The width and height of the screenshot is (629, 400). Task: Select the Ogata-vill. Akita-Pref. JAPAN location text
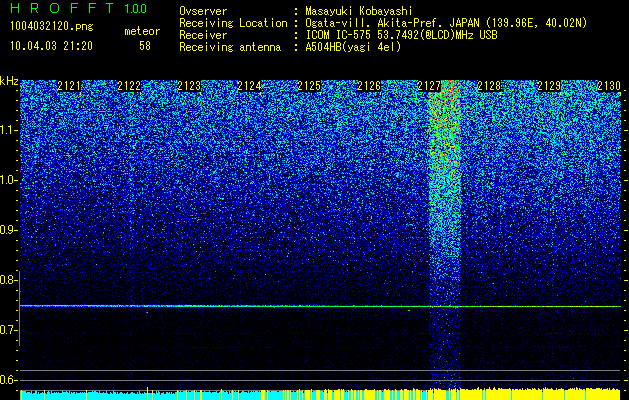pos(448,23)
